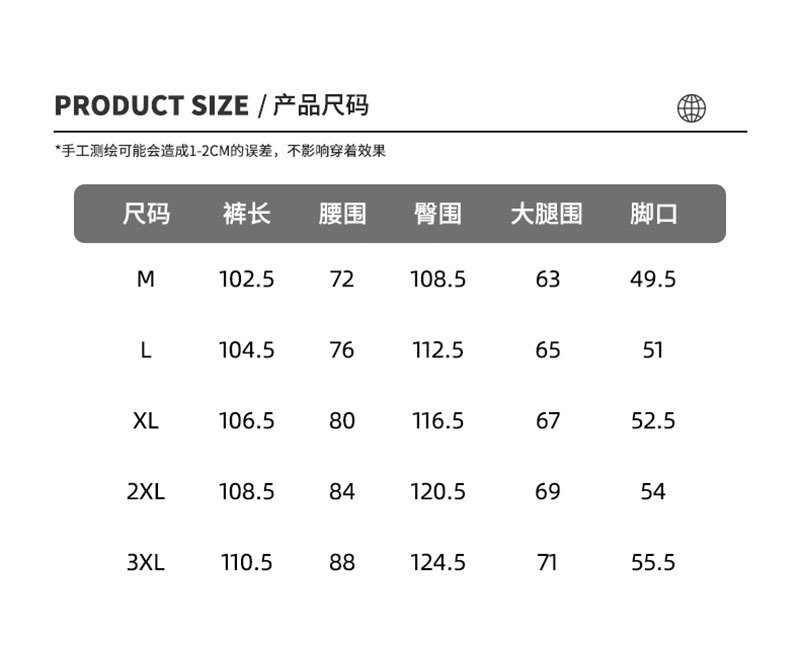The width and height of the screenshot is (800, 671).
Task: Select the 2XL size row label
Action: 146,492
